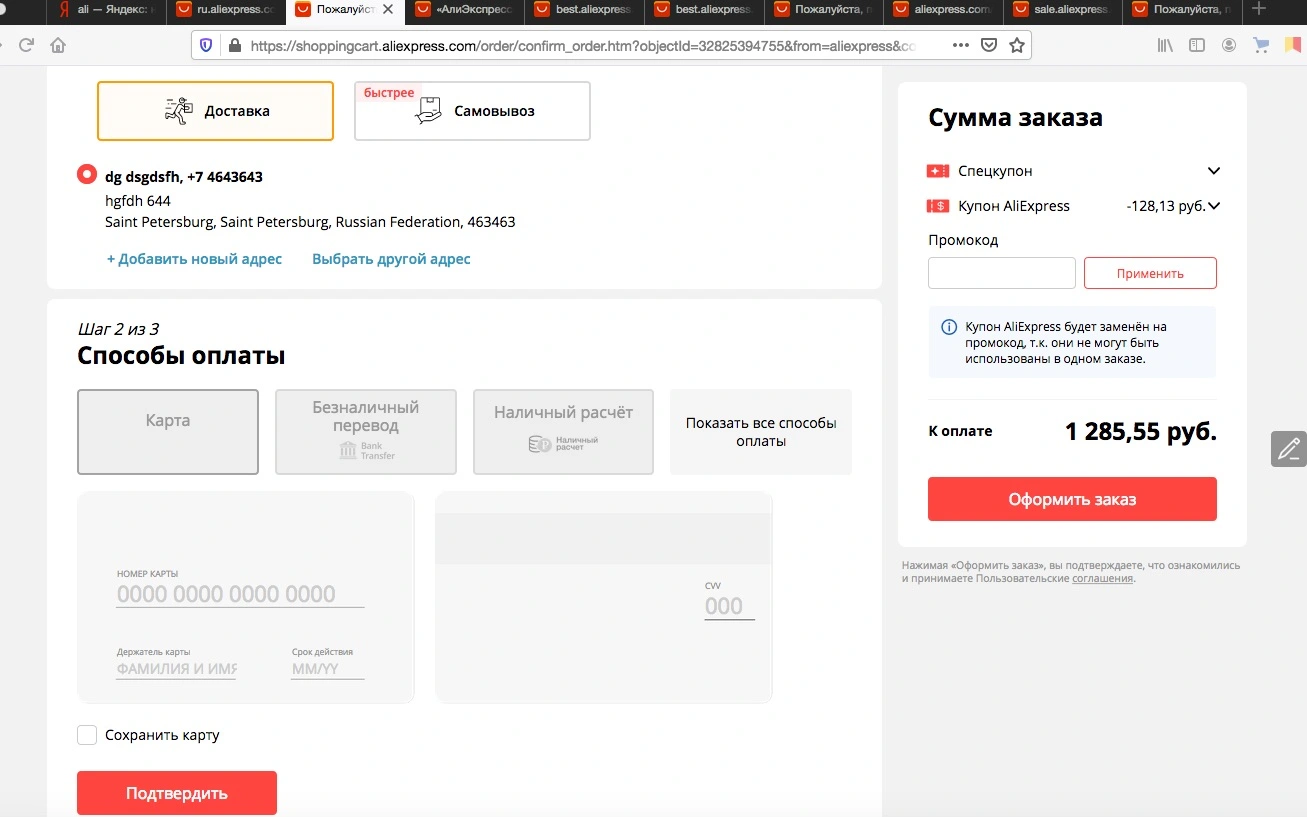Click the 'Способы оплаты' heading
1307x817 pixels.
[181, 355]
